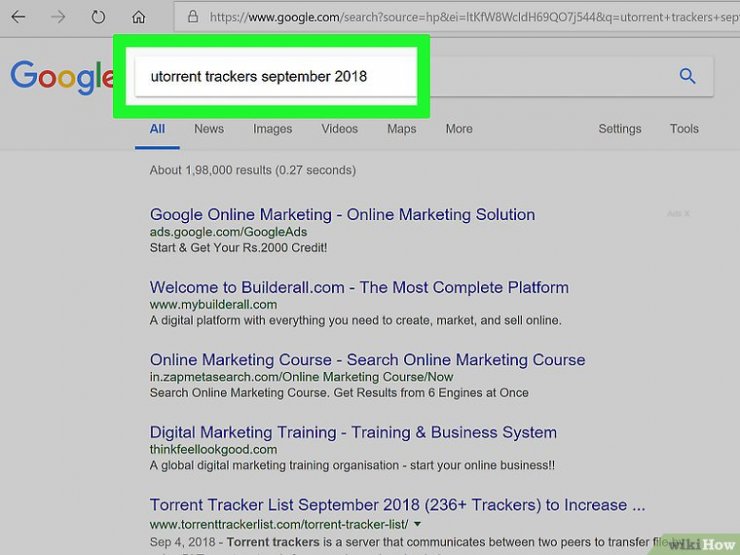Click 'Start & Get Your Rs.2000 Credit!' text

(238, 248)
